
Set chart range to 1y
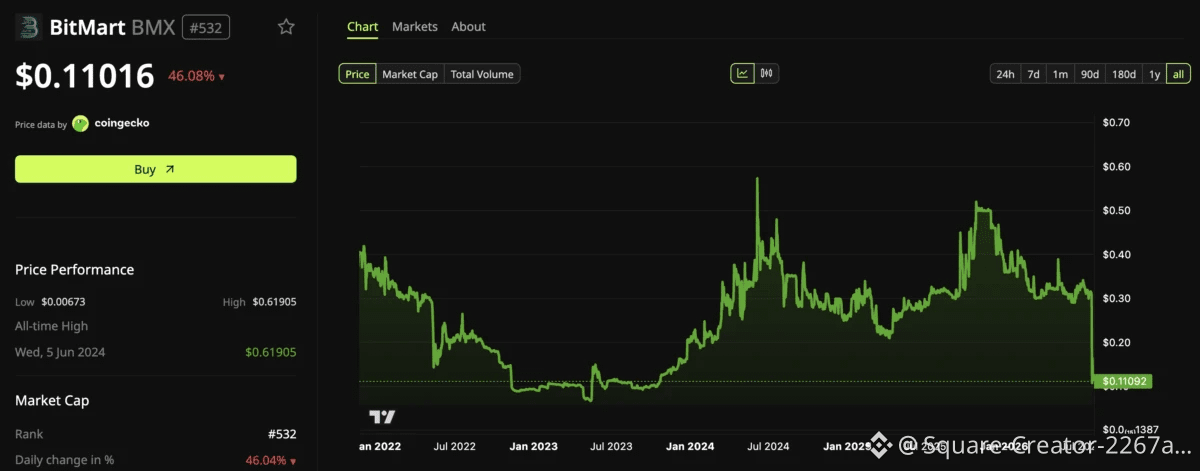[1154, 74]
